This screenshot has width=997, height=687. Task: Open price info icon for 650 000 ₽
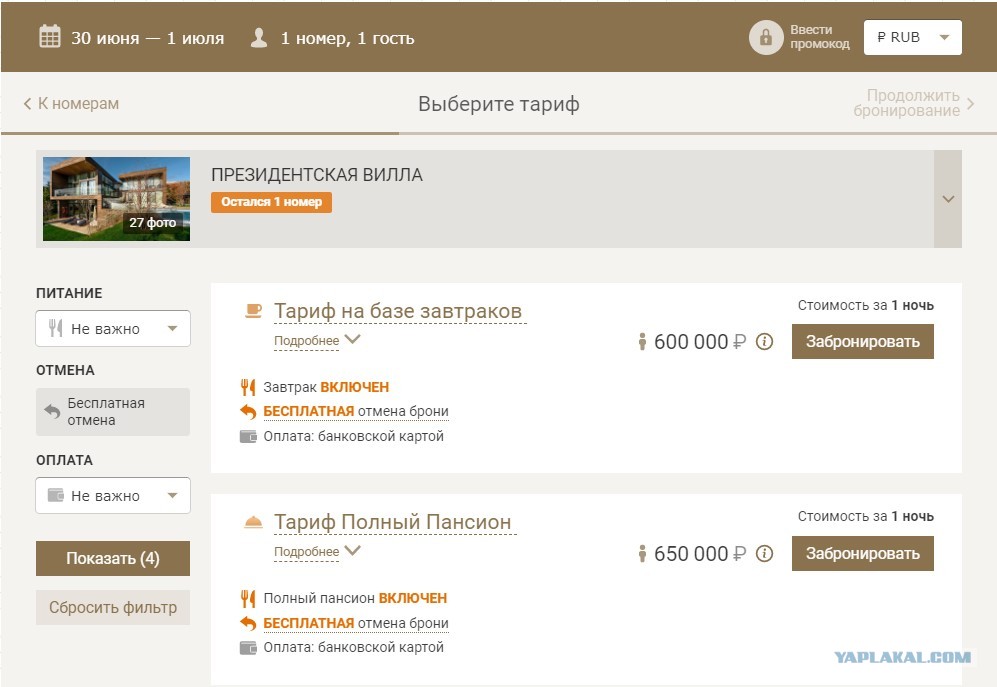pyautogui.click(x=764, y=554)
